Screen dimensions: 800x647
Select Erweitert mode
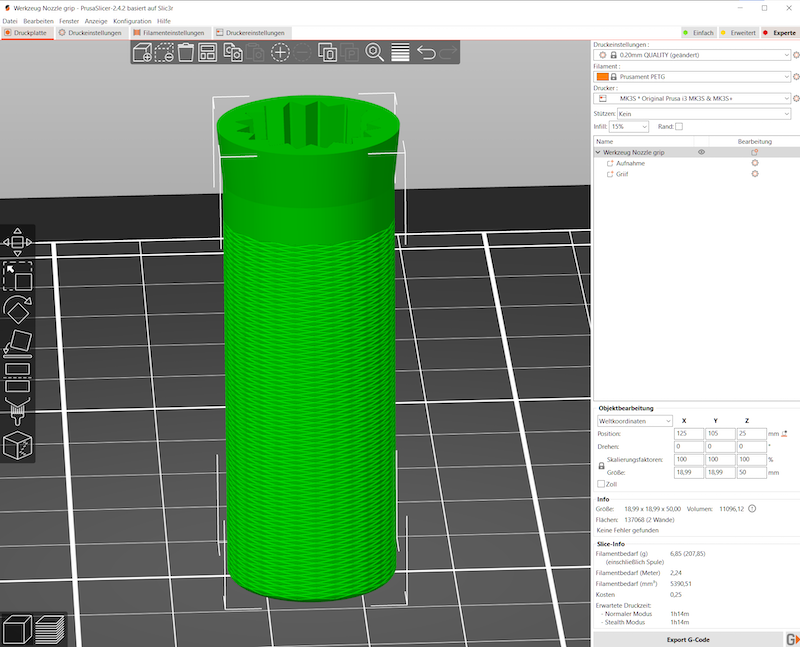(738, 33)
